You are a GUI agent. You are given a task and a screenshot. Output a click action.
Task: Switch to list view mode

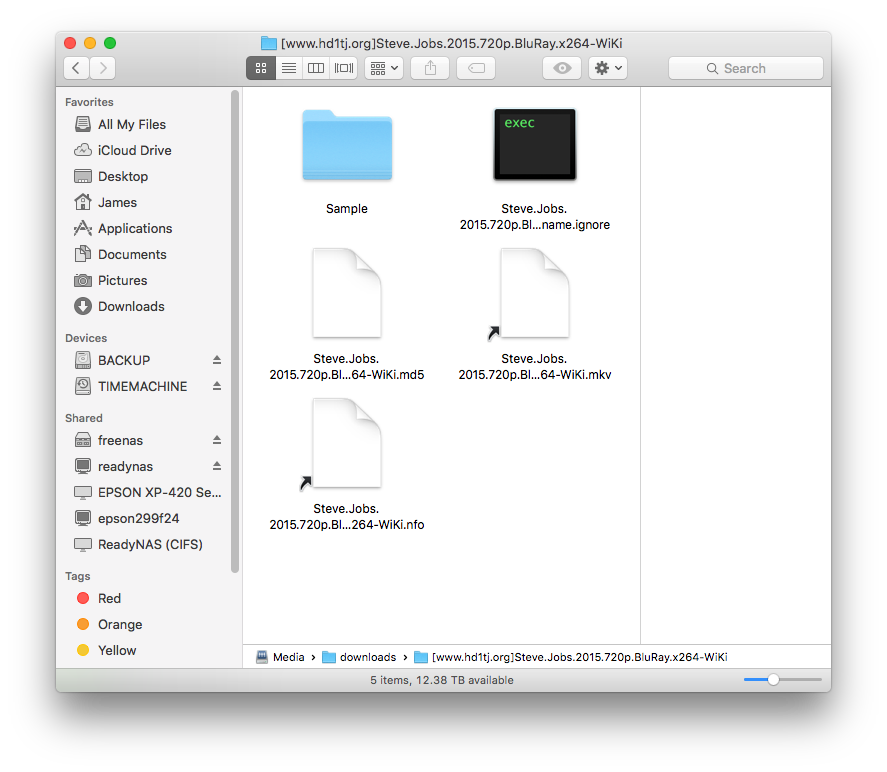[x=289, y=68]
